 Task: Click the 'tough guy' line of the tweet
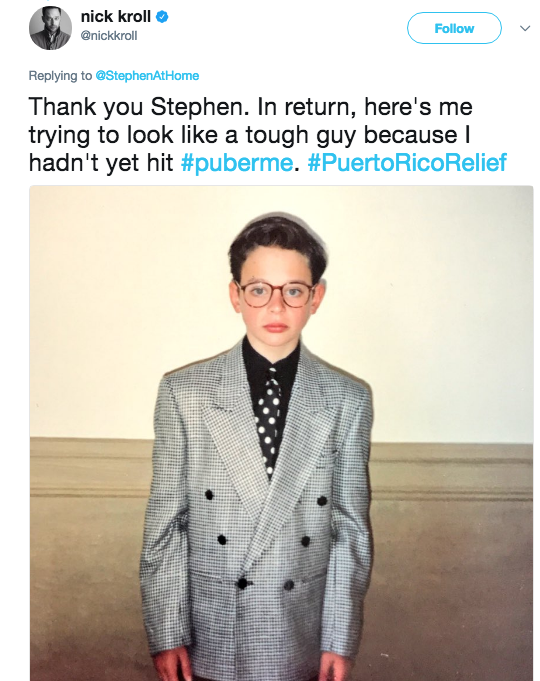click(x=249, y=135)
